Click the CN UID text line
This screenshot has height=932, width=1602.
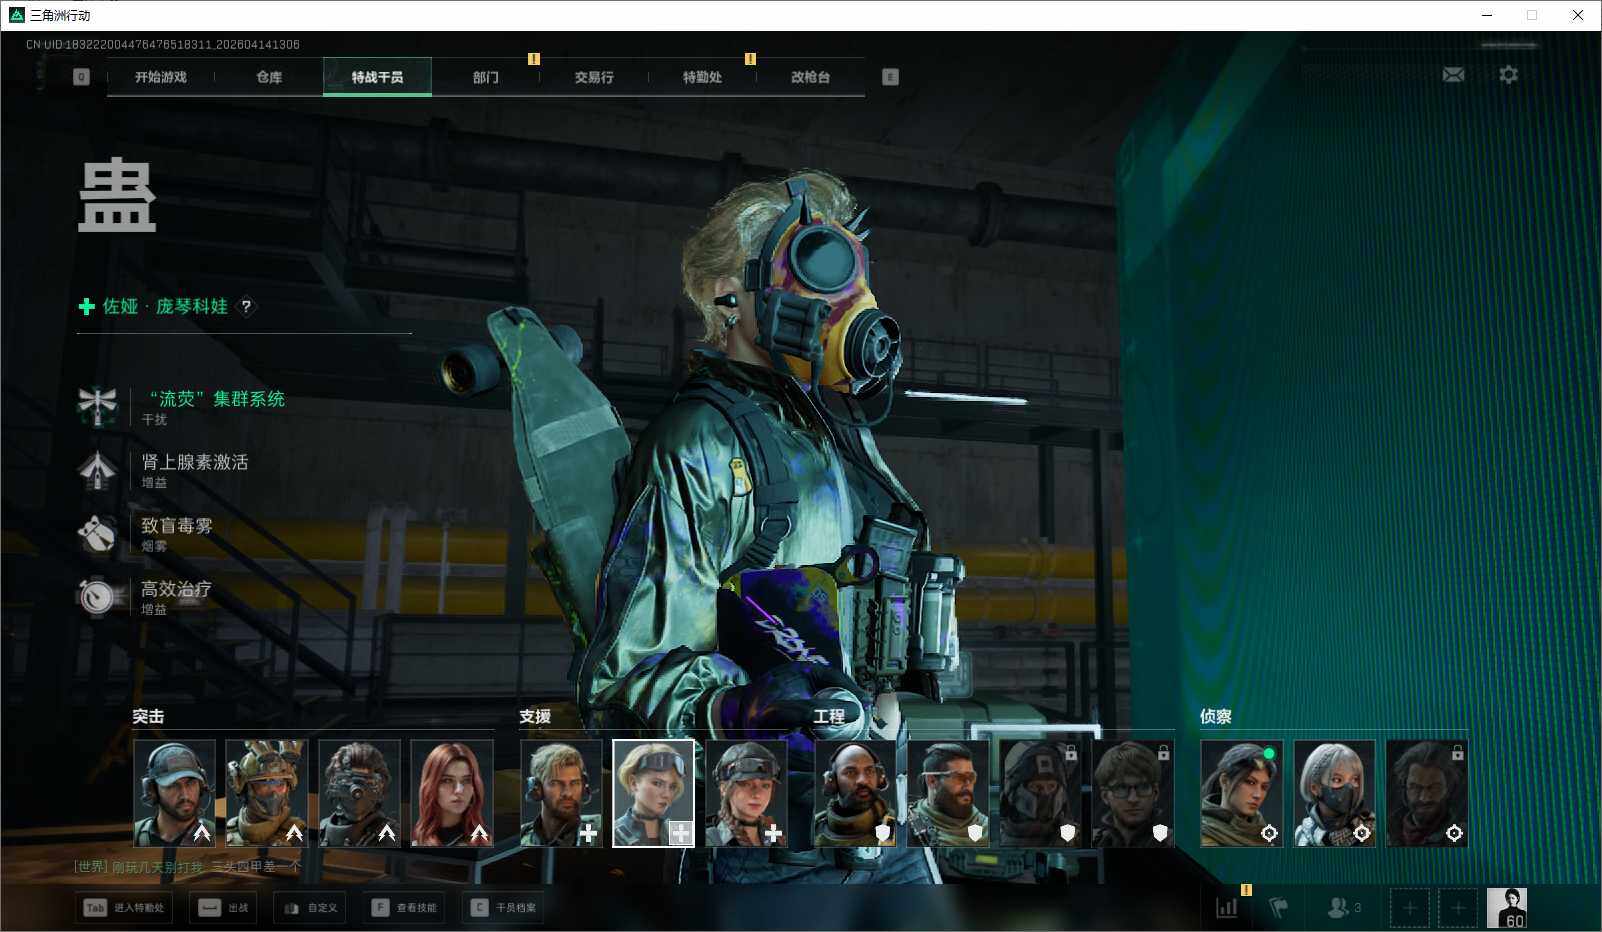pyautogui.click(x=163, y=44)
